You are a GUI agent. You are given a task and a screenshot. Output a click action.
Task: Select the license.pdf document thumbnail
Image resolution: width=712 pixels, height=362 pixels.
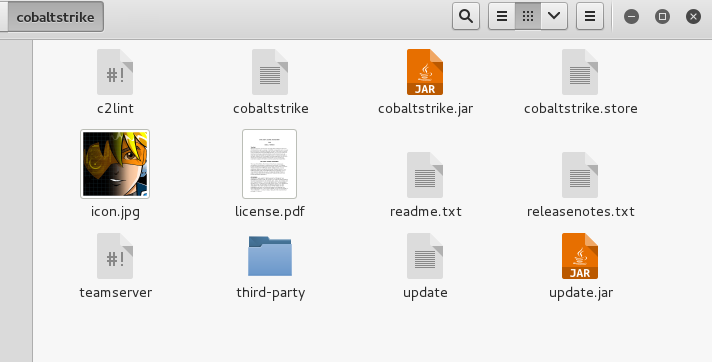coord(270,164)
